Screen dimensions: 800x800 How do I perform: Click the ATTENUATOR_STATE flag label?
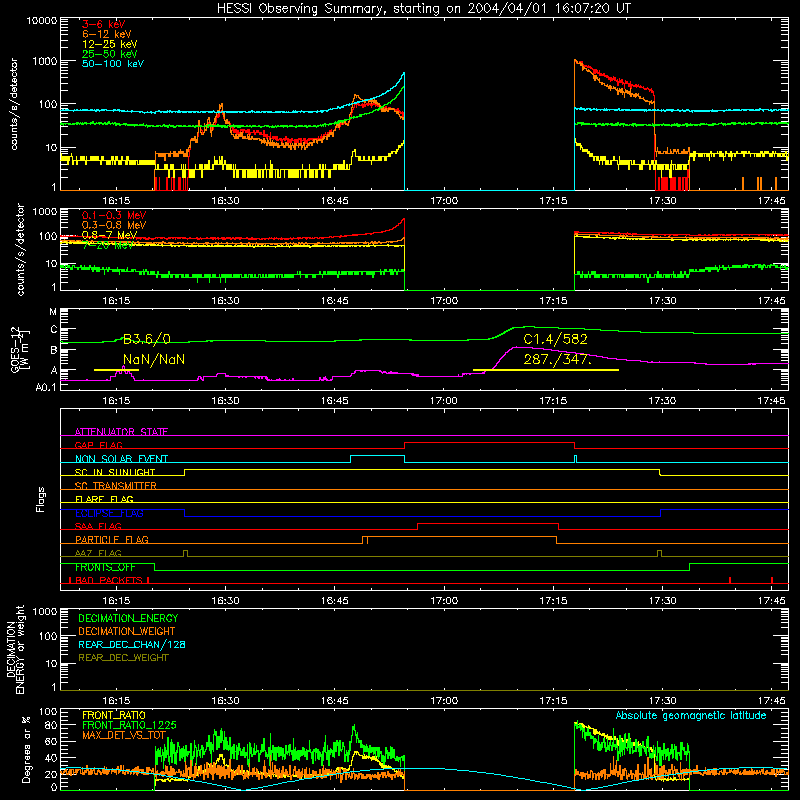(121, 432)
